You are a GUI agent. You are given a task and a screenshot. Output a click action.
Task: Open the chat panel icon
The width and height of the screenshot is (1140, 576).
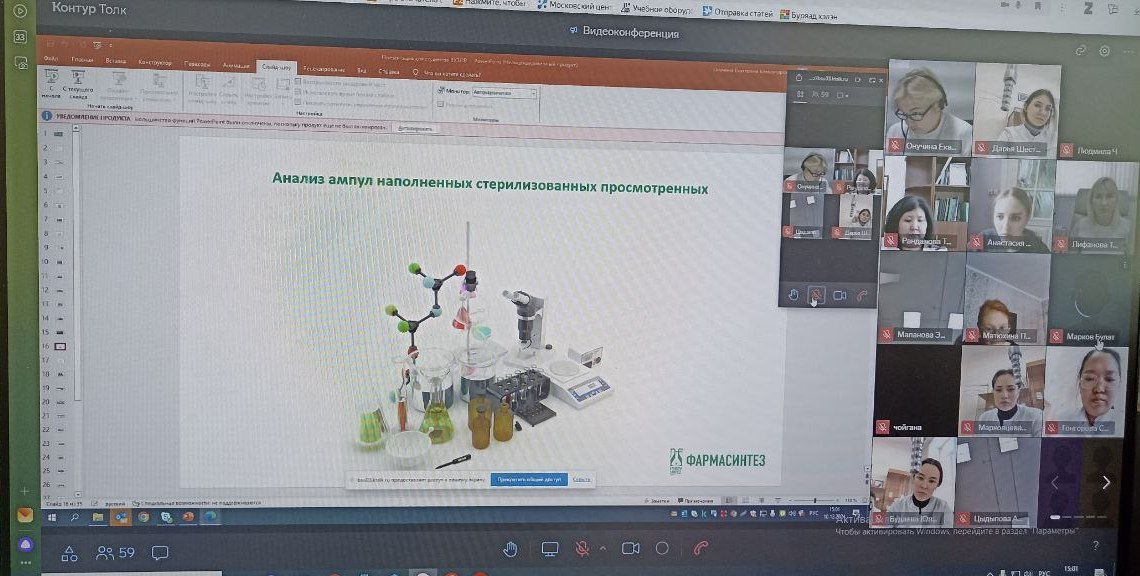pyautogui.click(x=160, y=552)
